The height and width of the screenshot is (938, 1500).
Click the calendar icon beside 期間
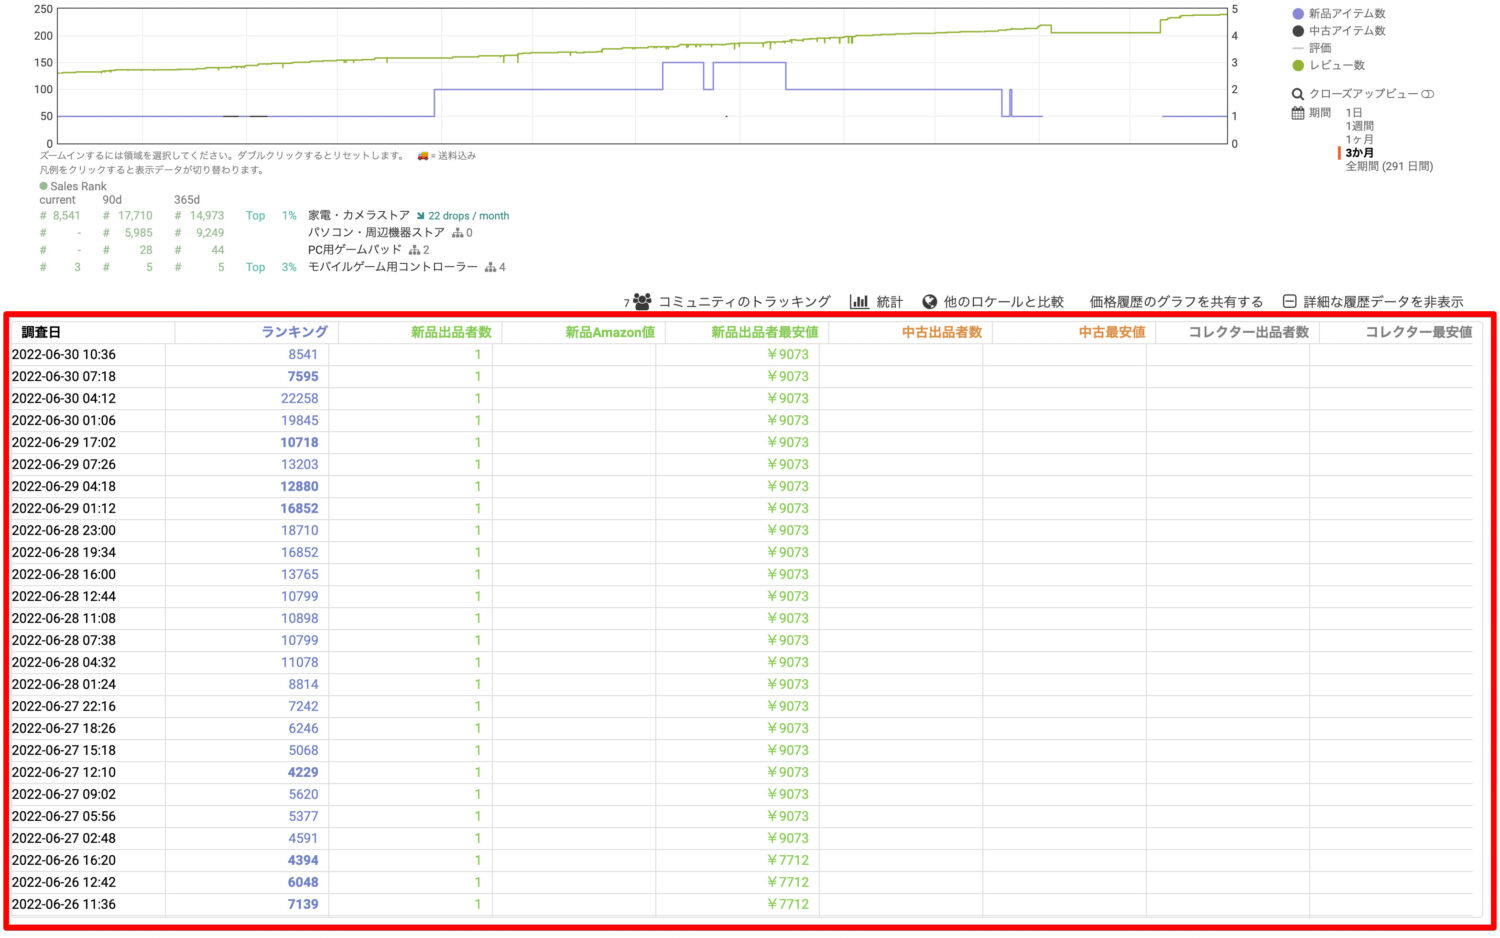[1298, 113]
